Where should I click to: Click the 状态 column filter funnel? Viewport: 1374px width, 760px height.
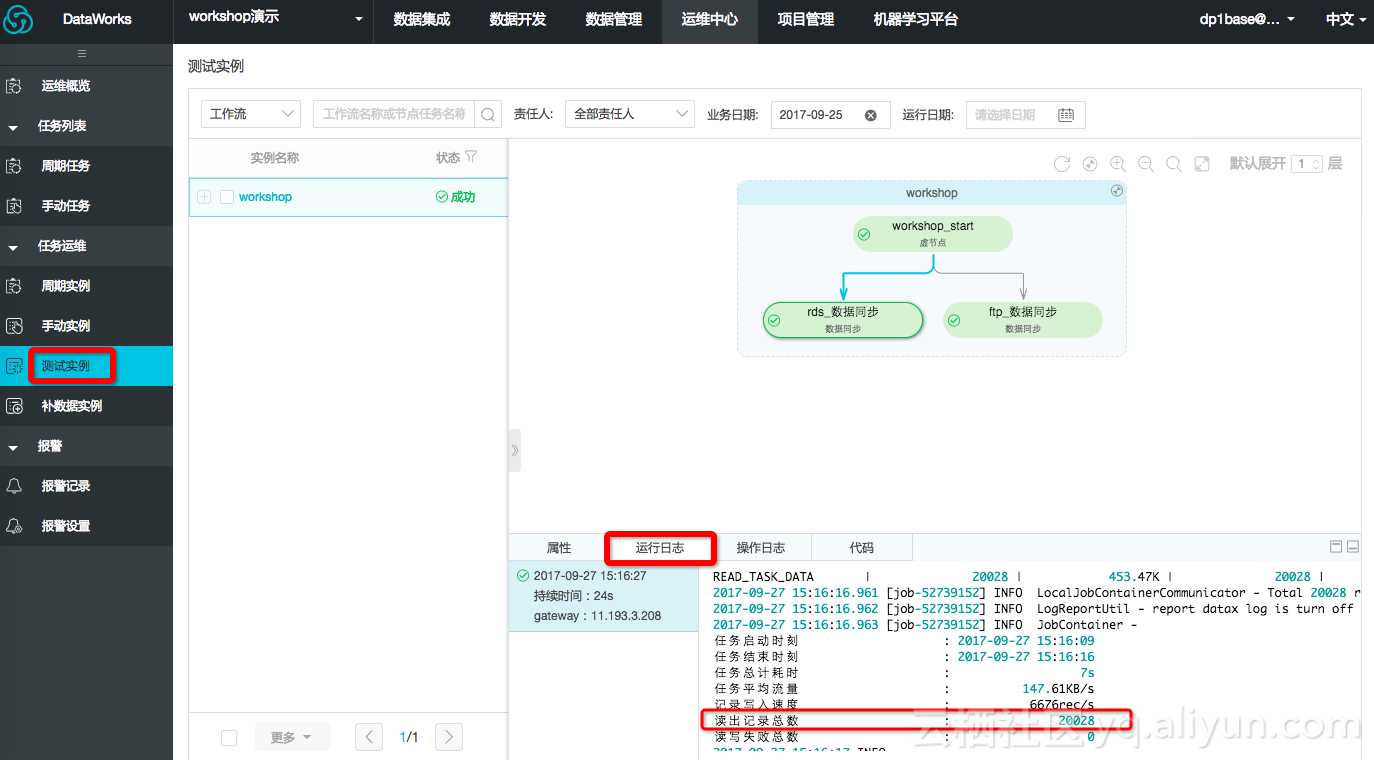472,157
